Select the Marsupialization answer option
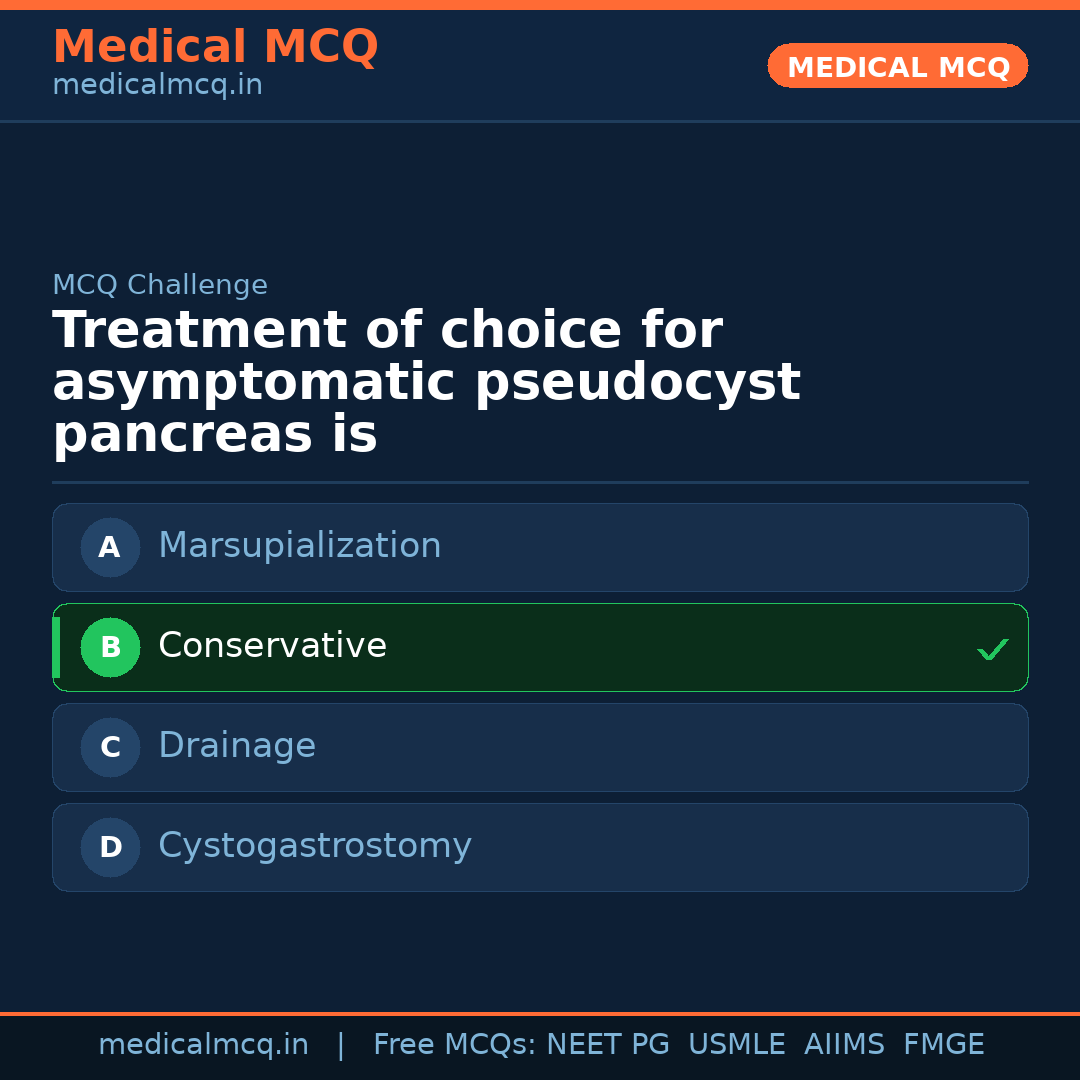Viewport: 1080px width, 1080px height. click(x=540, y=547)
